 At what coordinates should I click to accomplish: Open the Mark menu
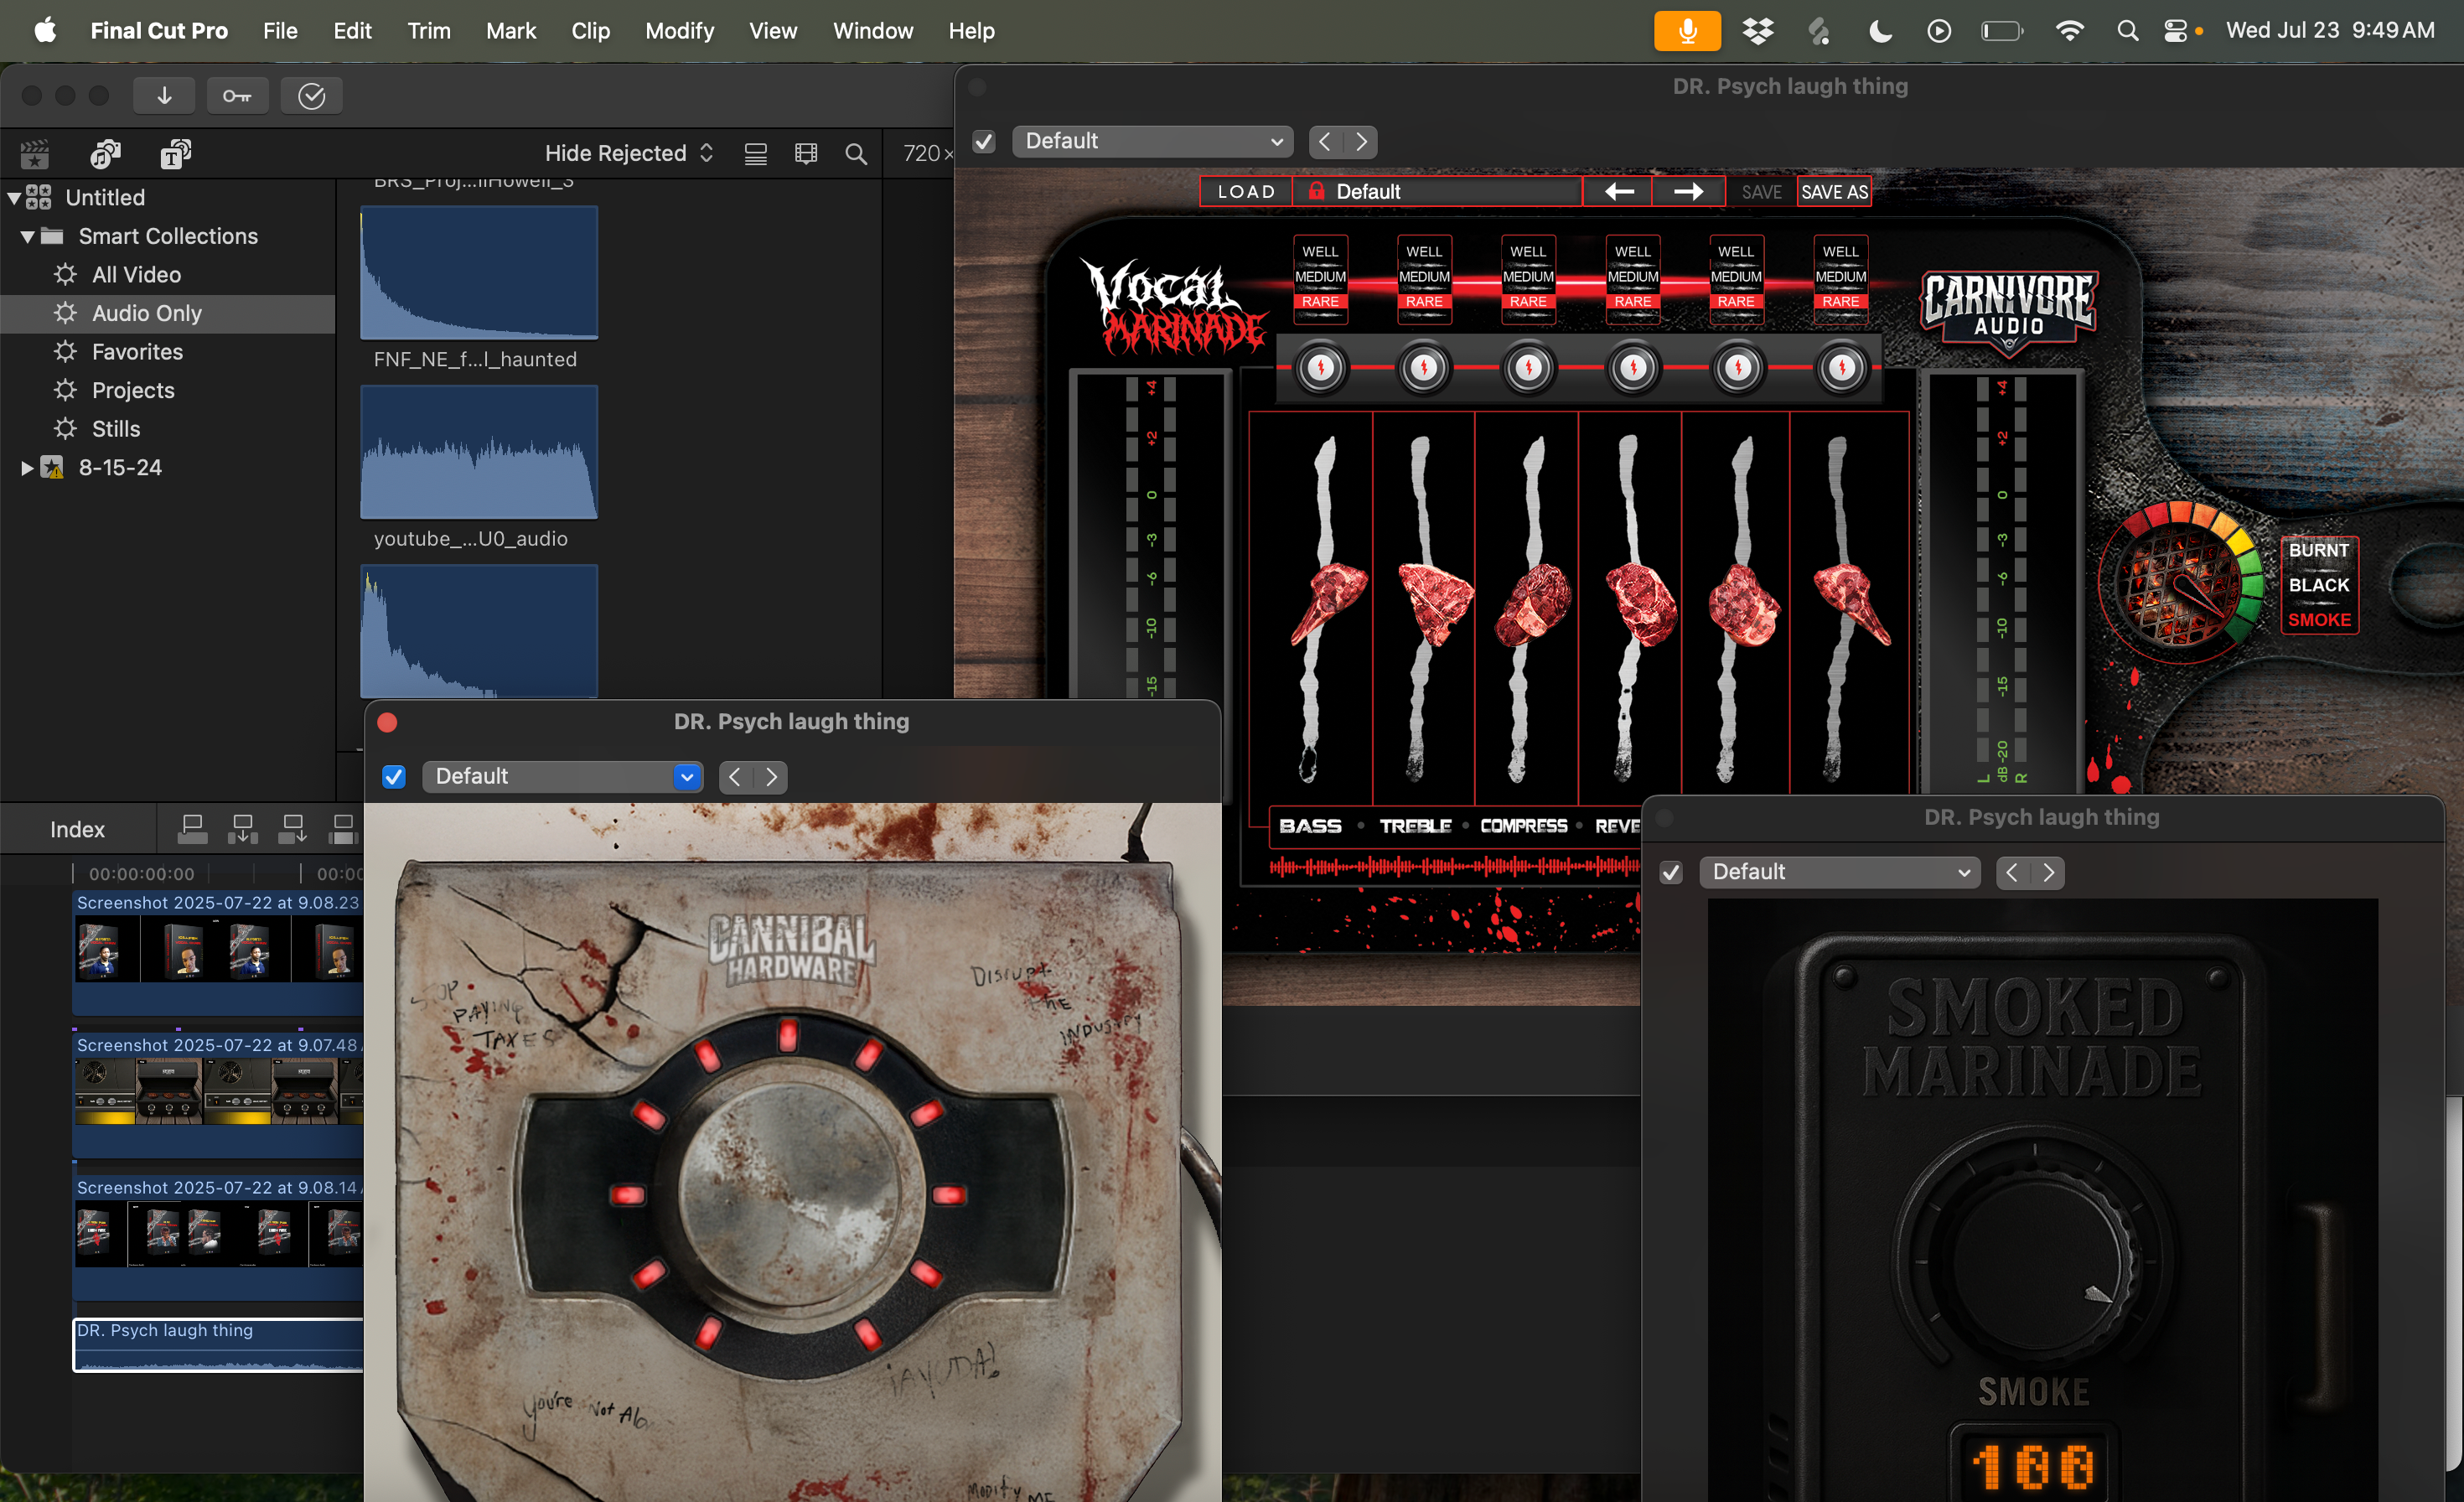click(x=510, y=31)
